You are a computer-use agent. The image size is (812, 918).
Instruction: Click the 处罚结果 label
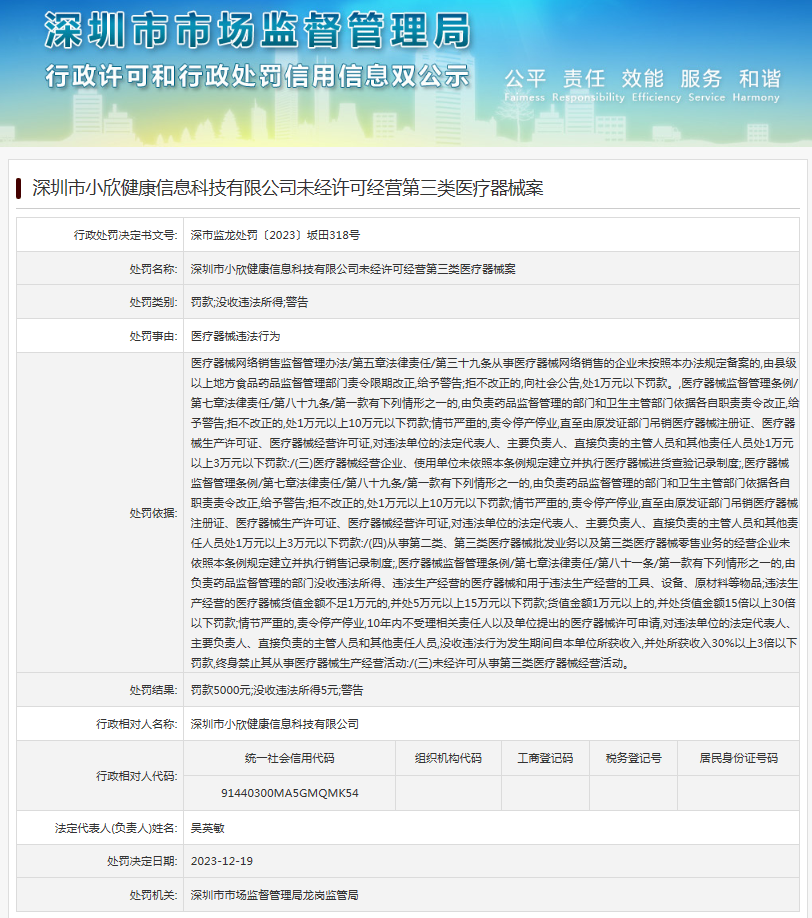tap(153, 690)
